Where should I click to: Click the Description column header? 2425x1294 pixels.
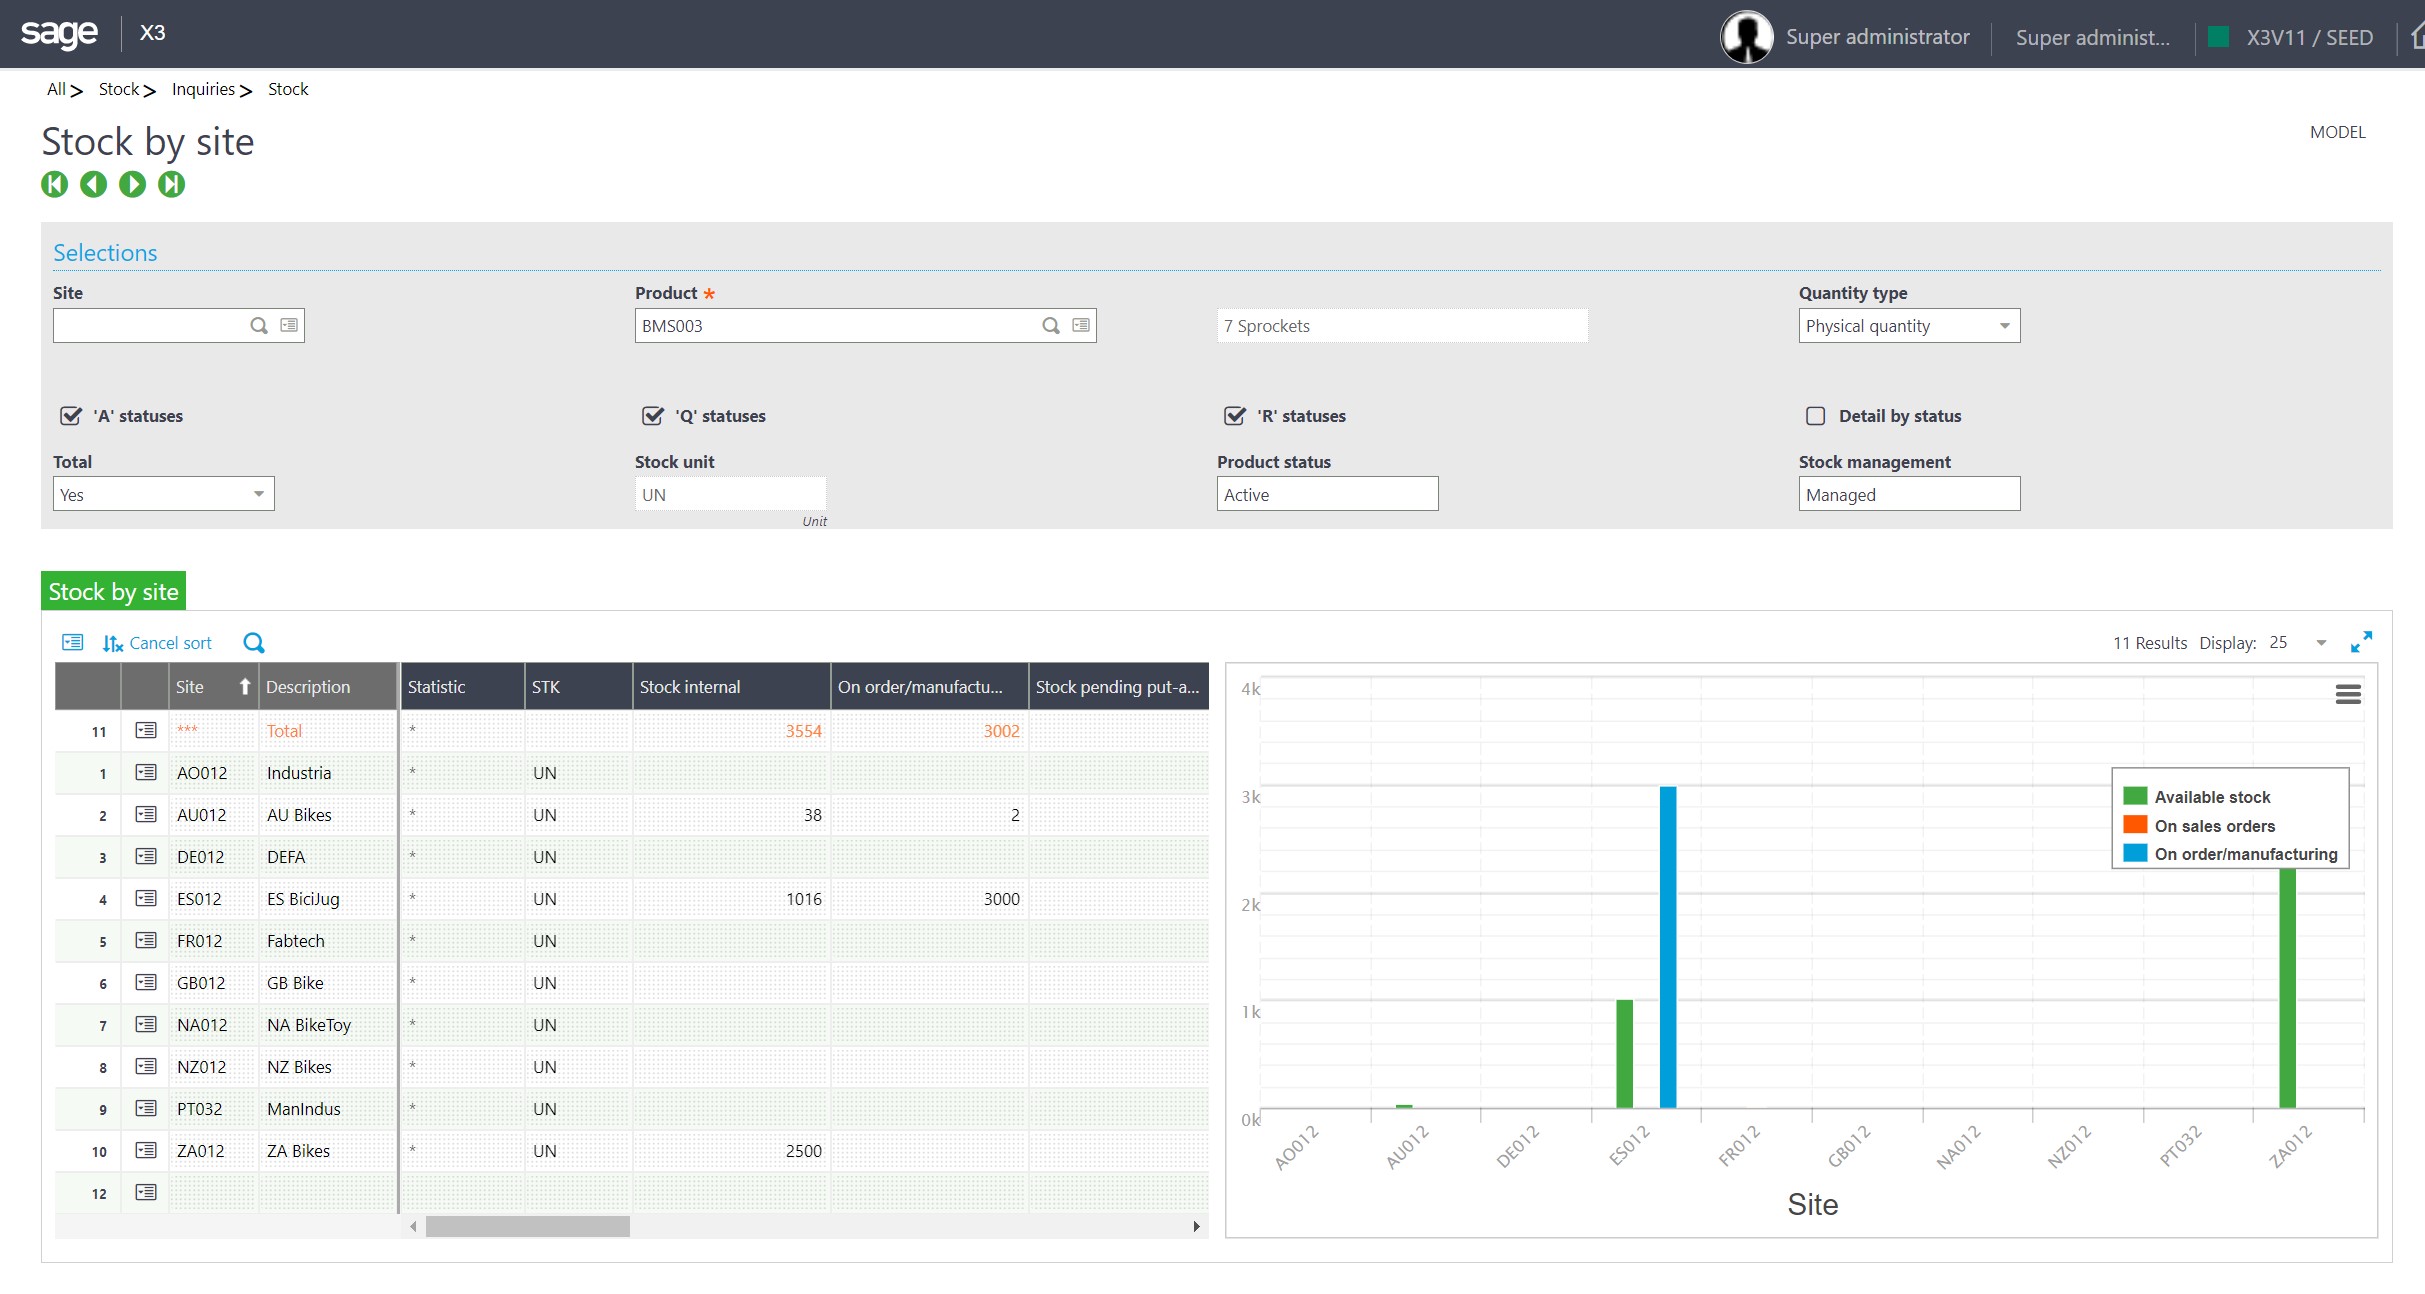tap(328, 687)
